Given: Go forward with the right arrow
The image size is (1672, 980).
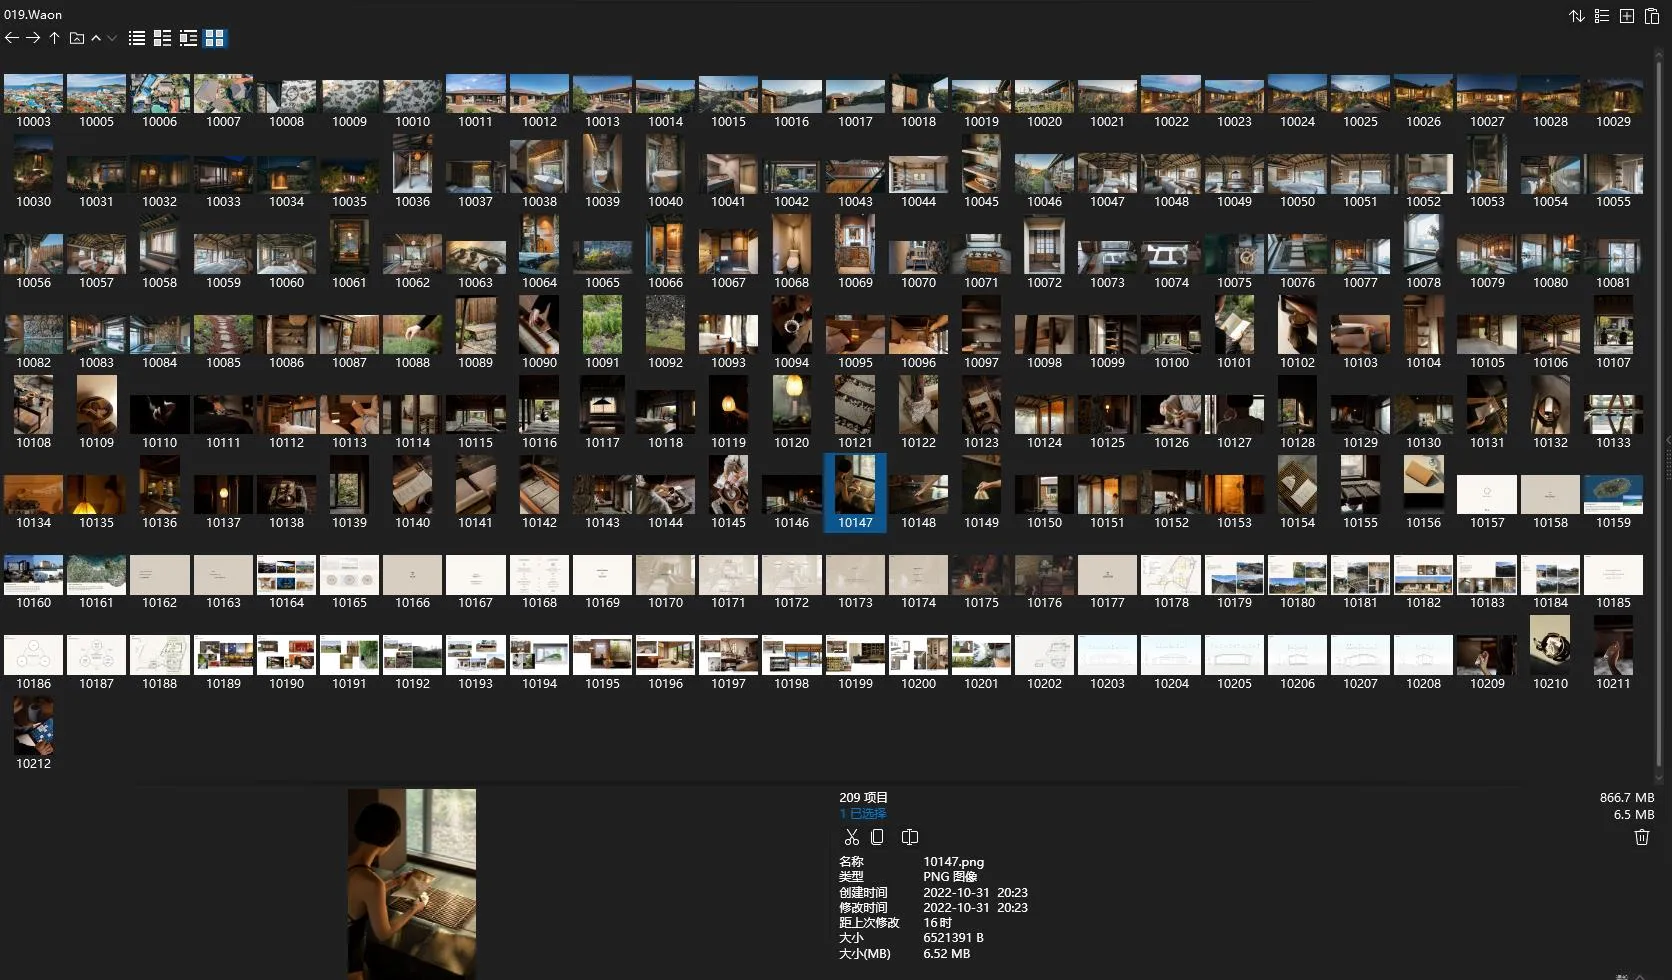Looking at the screenshot, I should point(33,38).
